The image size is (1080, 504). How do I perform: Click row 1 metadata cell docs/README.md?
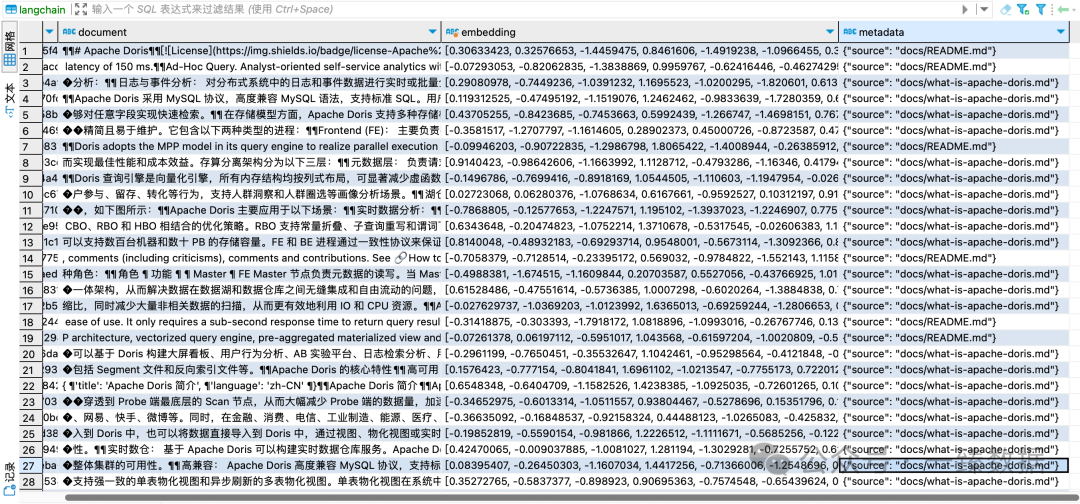click(x=954, y=50)
